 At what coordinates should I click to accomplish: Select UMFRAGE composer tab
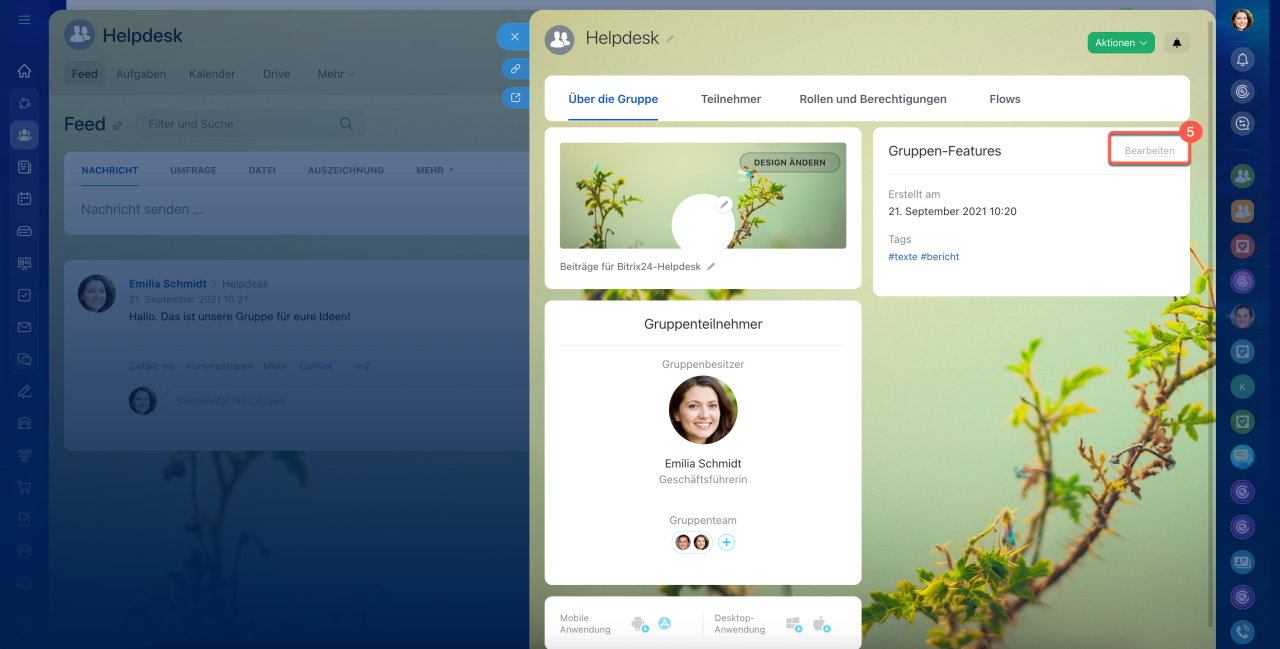(x=193, y=170)
